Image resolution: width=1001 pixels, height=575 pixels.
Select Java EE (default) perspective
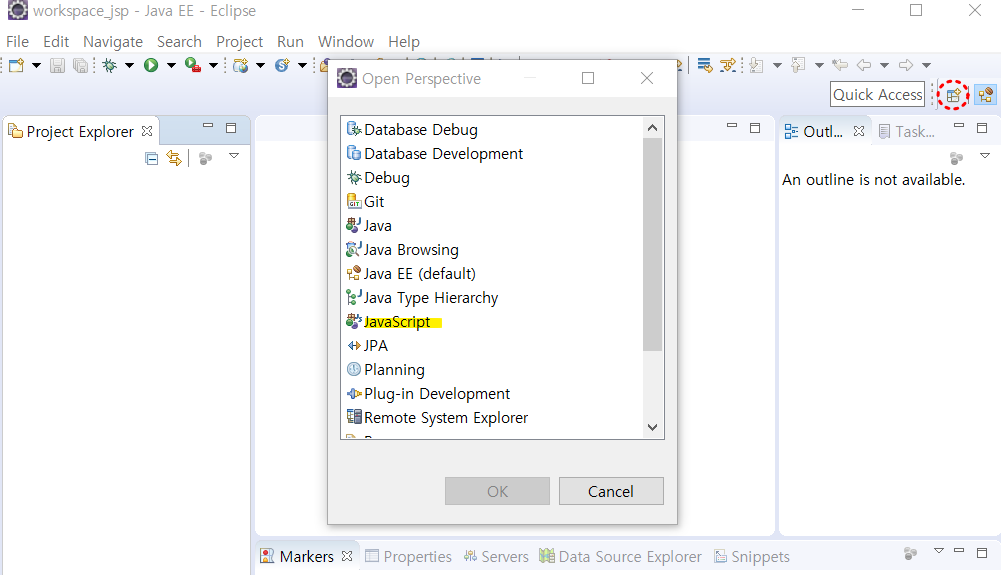(x=411, y=274)
